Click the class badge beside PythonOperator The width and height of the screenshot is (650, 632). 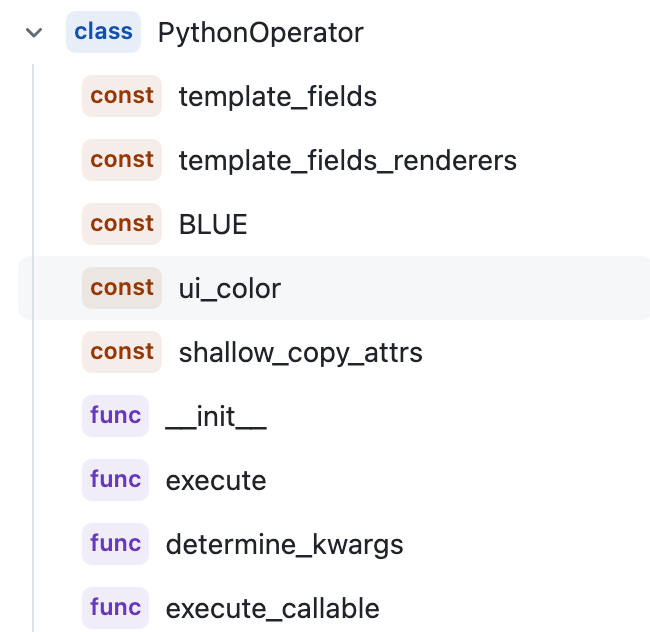(103, 32)
